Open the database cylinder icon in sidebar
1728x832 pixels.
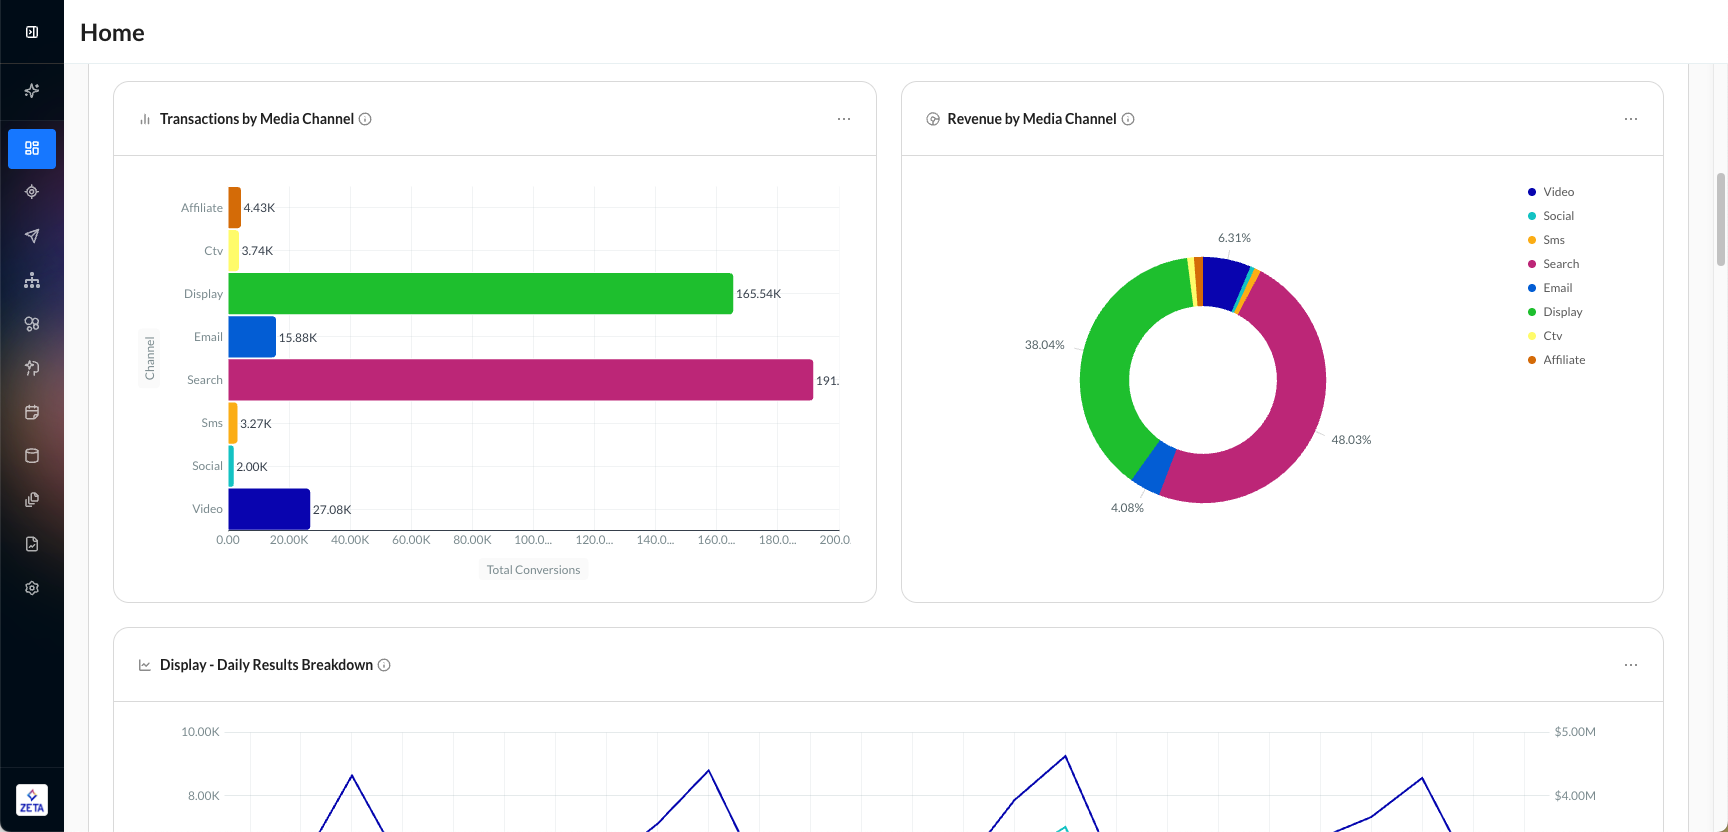[32, 456]
